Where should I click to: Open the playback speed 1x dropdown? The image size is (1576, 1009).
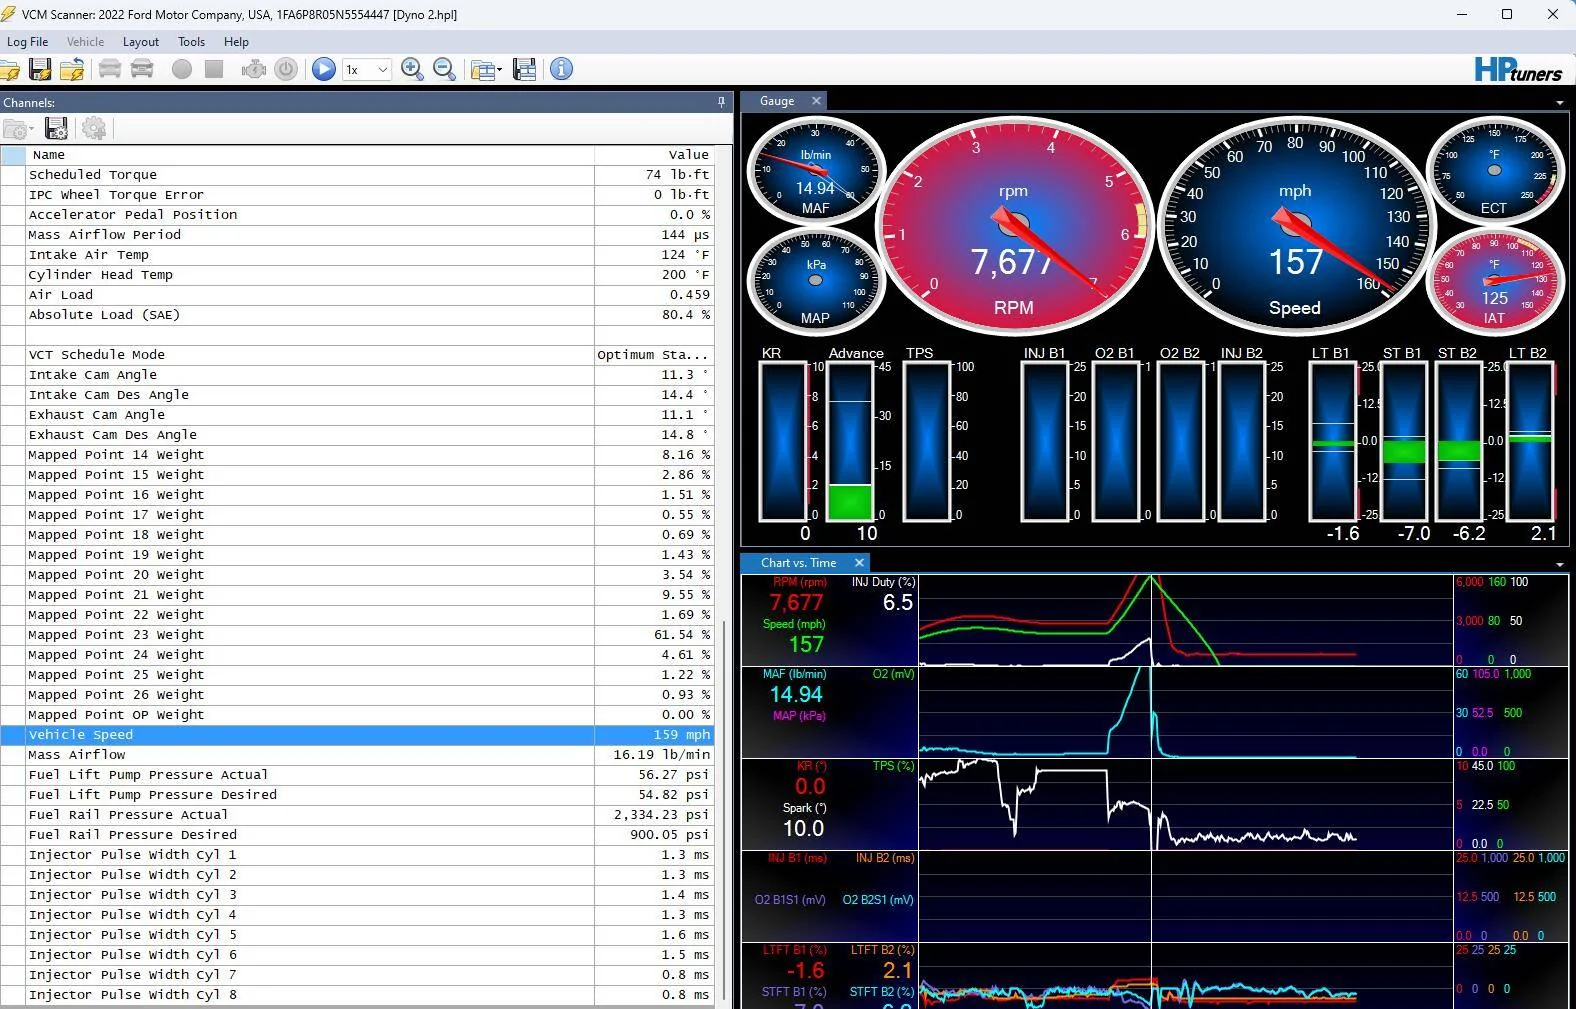coord(366,70)
